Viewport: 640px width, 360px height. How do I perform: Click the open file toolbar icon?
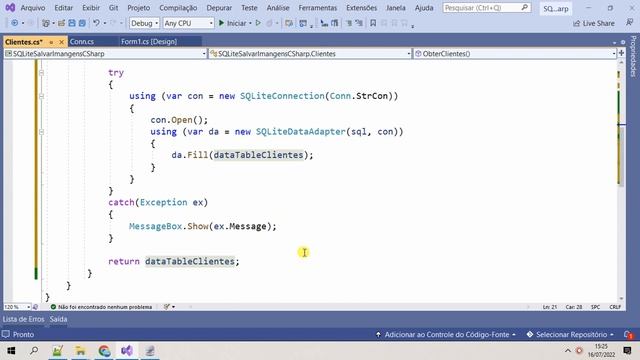tap(61, 23)
